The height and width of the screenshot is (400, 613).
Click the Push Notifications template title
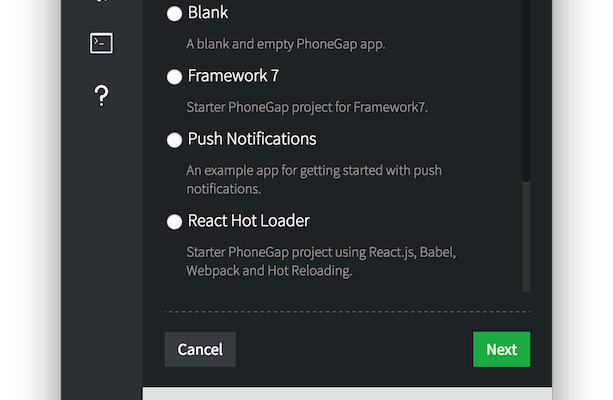252,139
